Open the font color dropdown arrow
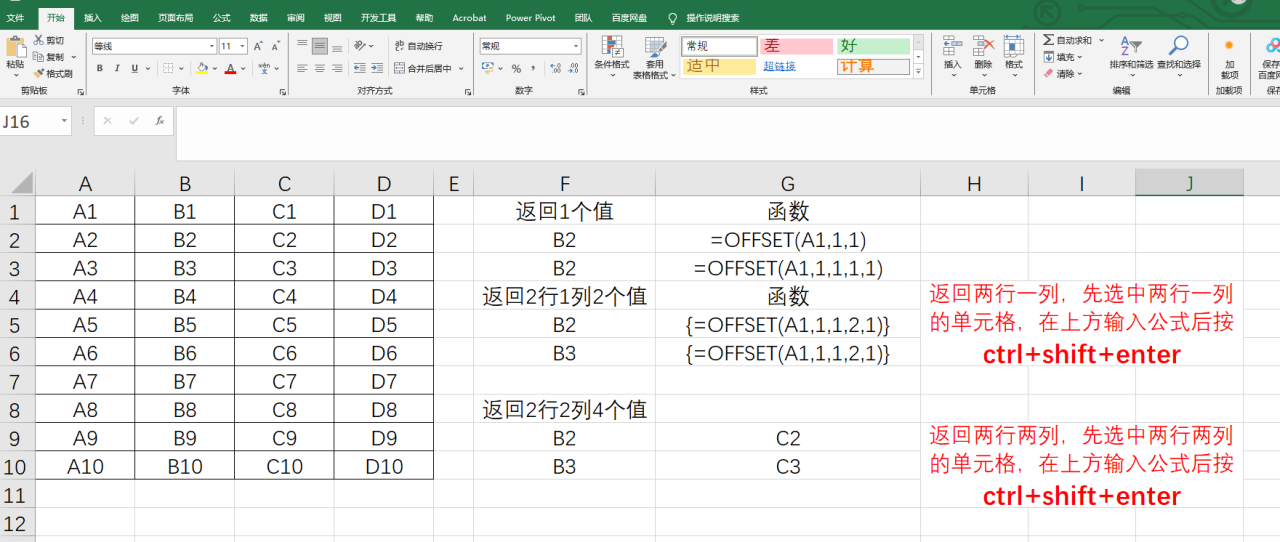The width and height of the screenshot is (1280, 542). pyautogui.click(x=244, y=68)
